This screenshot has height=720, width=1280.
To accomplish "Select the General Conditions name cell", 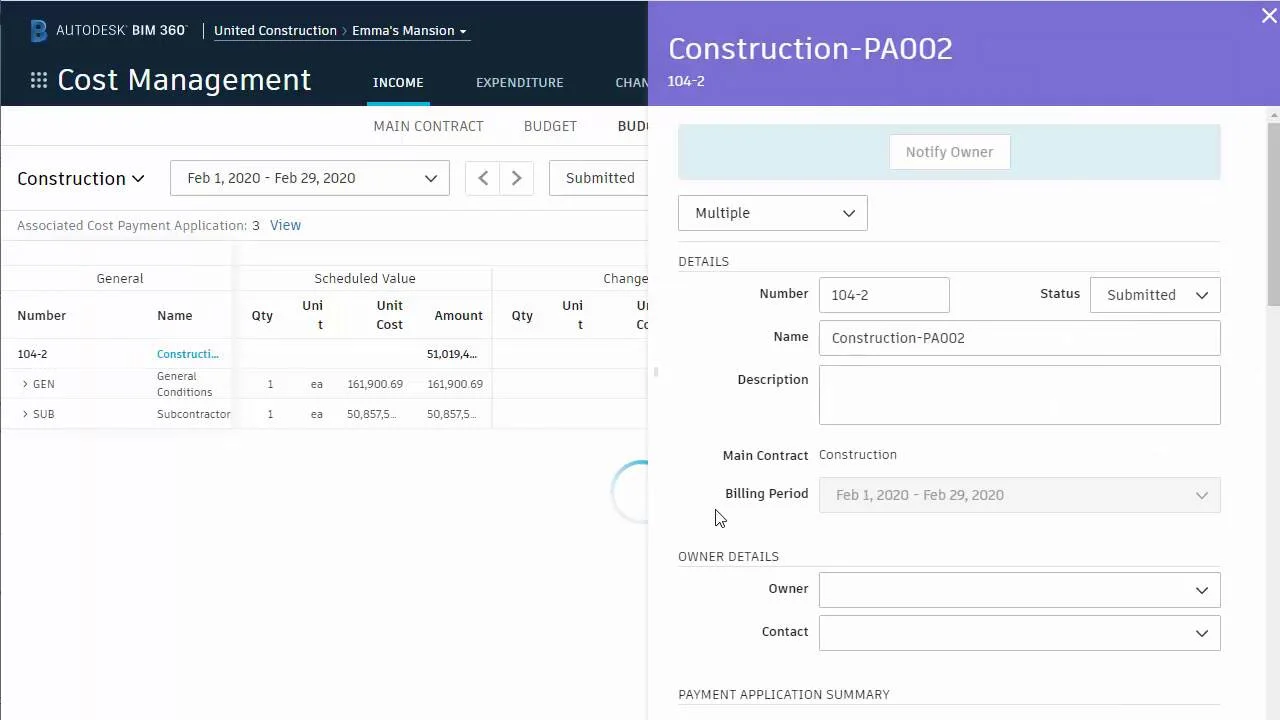I will click(184, 384).
